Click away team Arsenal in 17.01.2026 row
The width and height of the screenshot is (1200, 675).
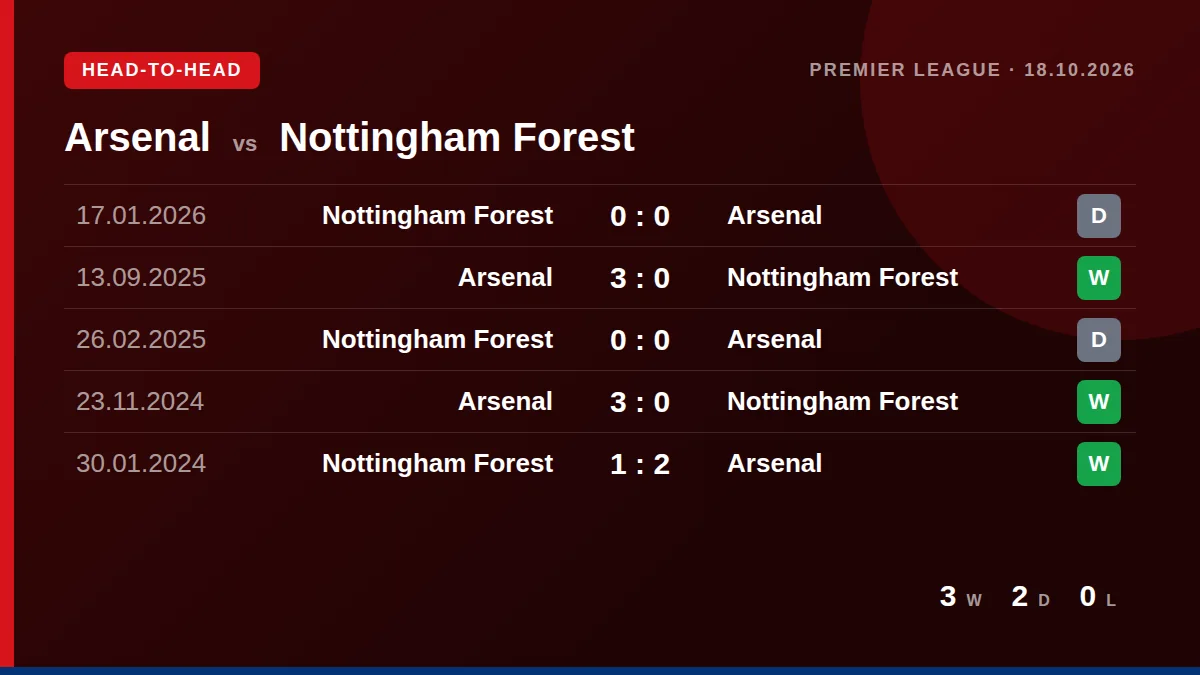coord(774,215)
